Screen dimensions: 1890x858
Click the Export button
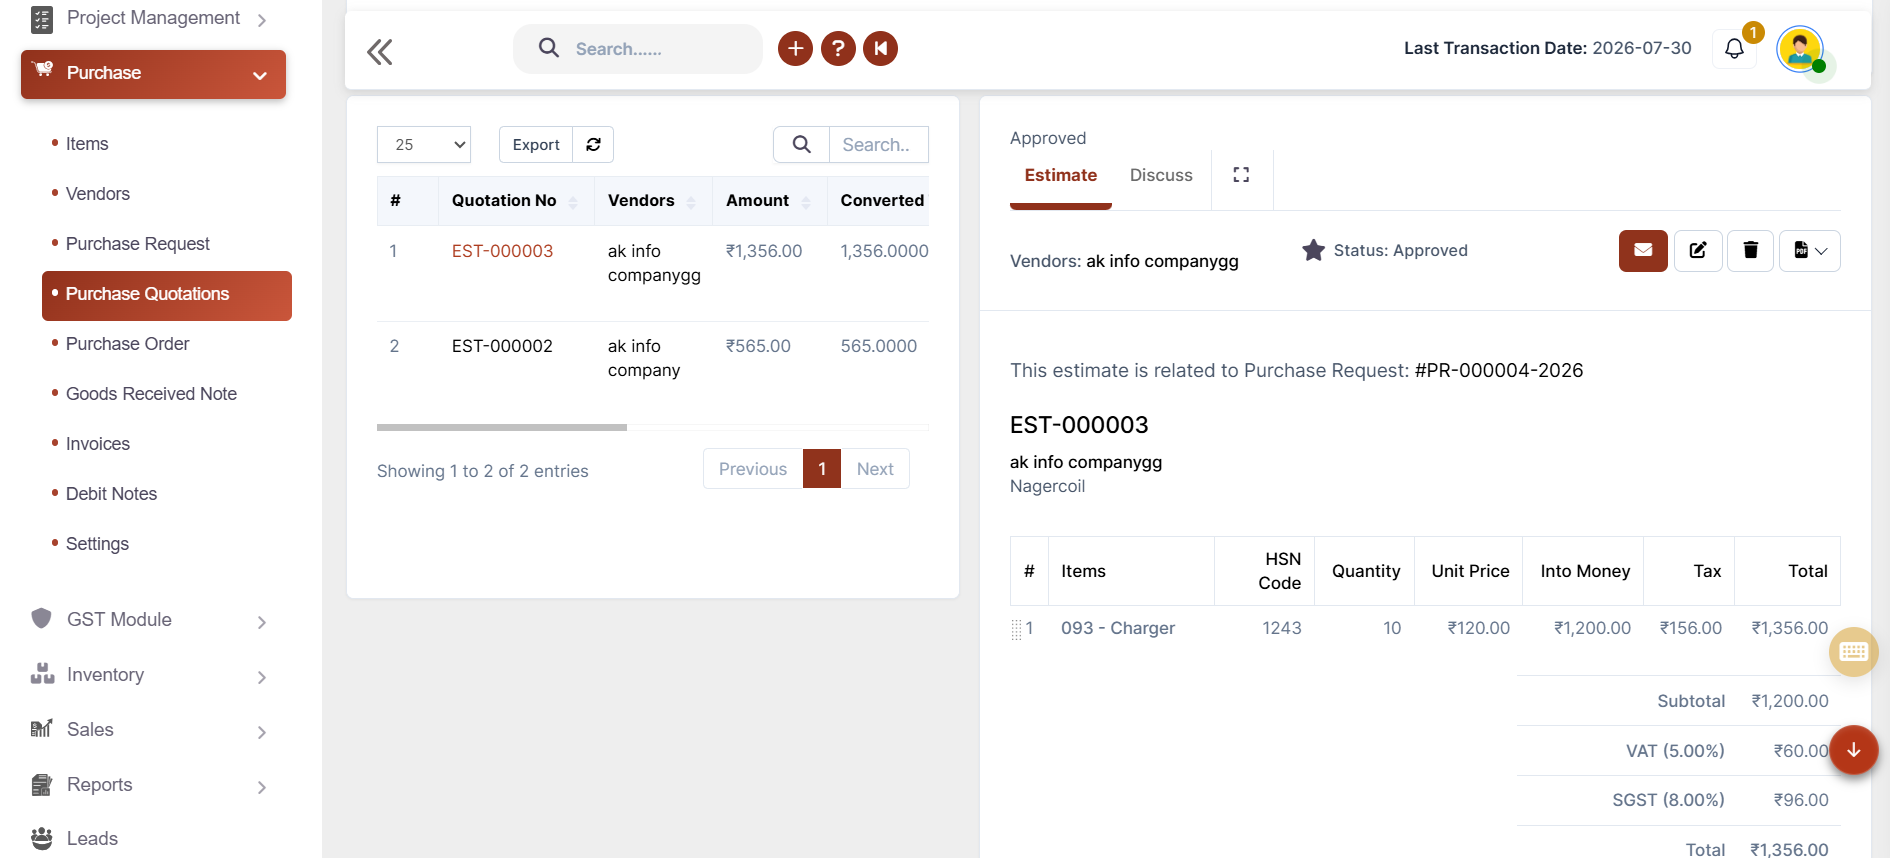point(536,144)
